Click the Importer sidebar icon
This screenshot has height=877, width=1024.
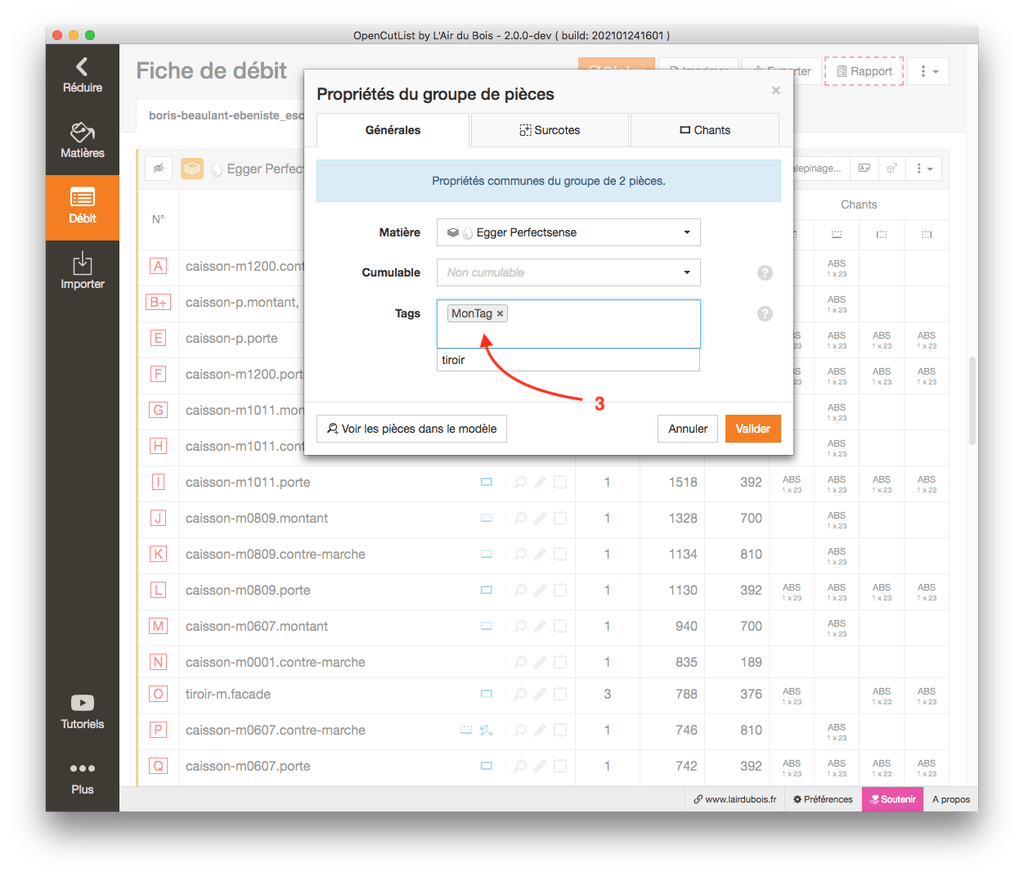(82, 271)
